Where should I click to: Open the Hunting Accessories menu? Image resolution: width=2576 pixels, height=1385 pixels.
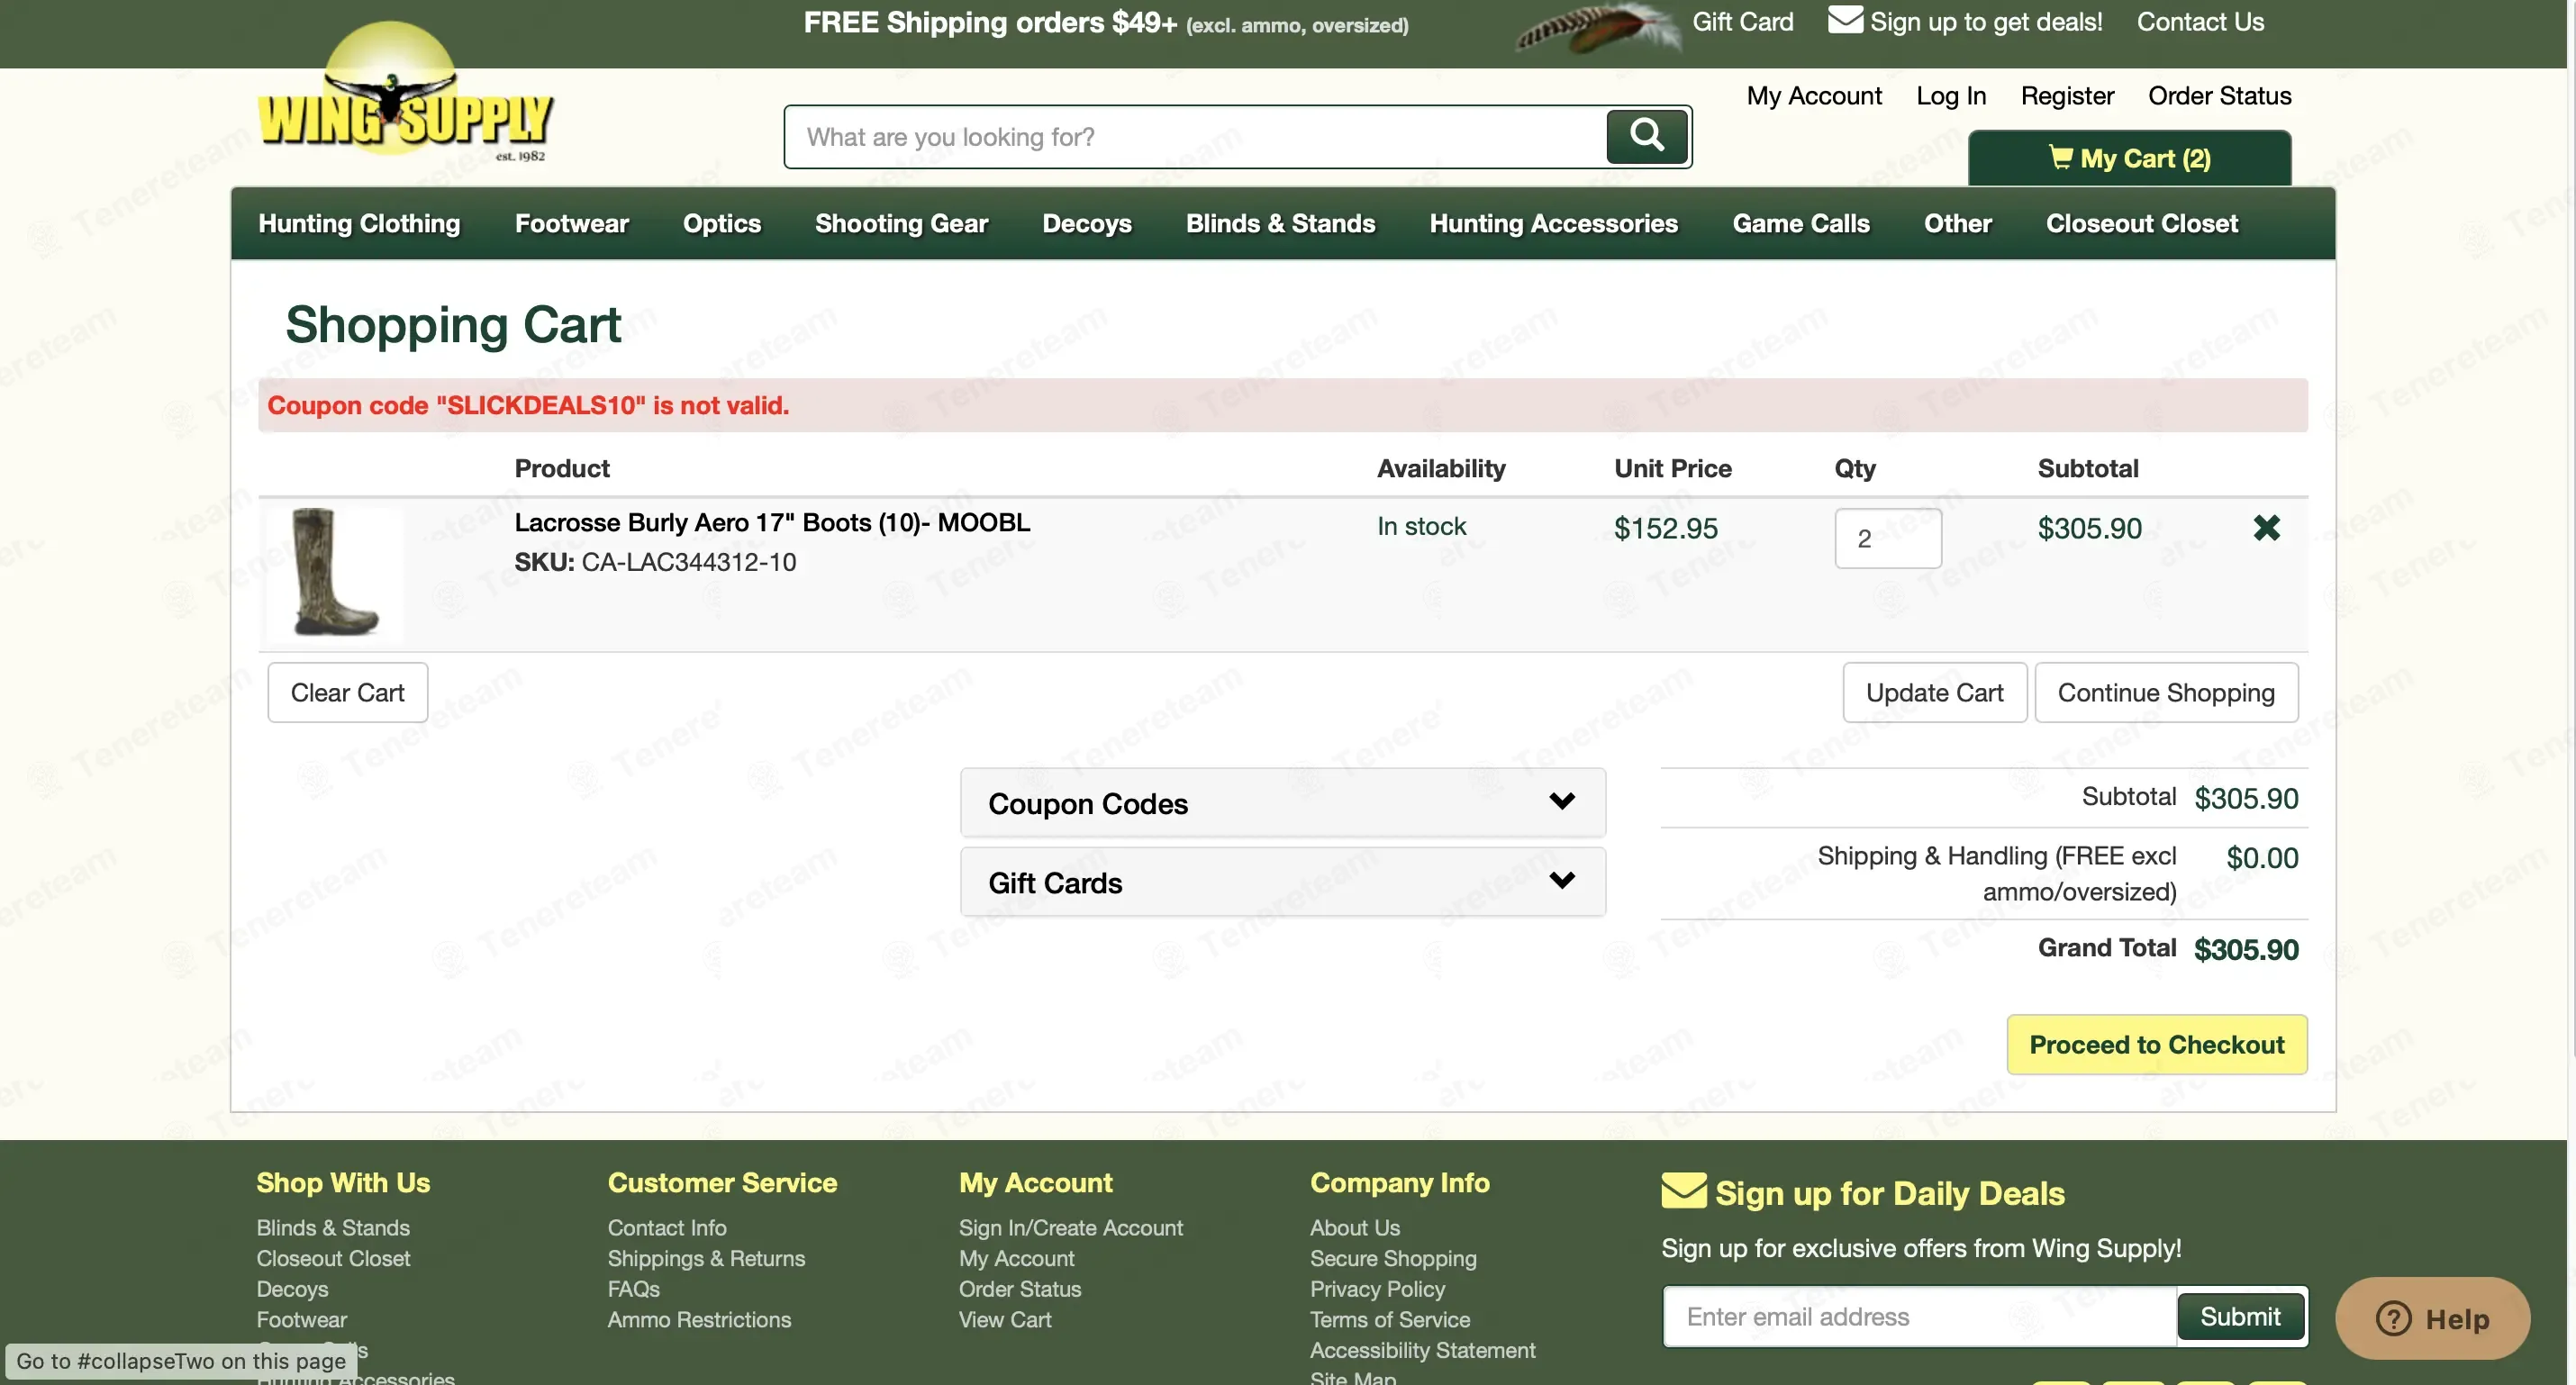[x=1554, y=223]
